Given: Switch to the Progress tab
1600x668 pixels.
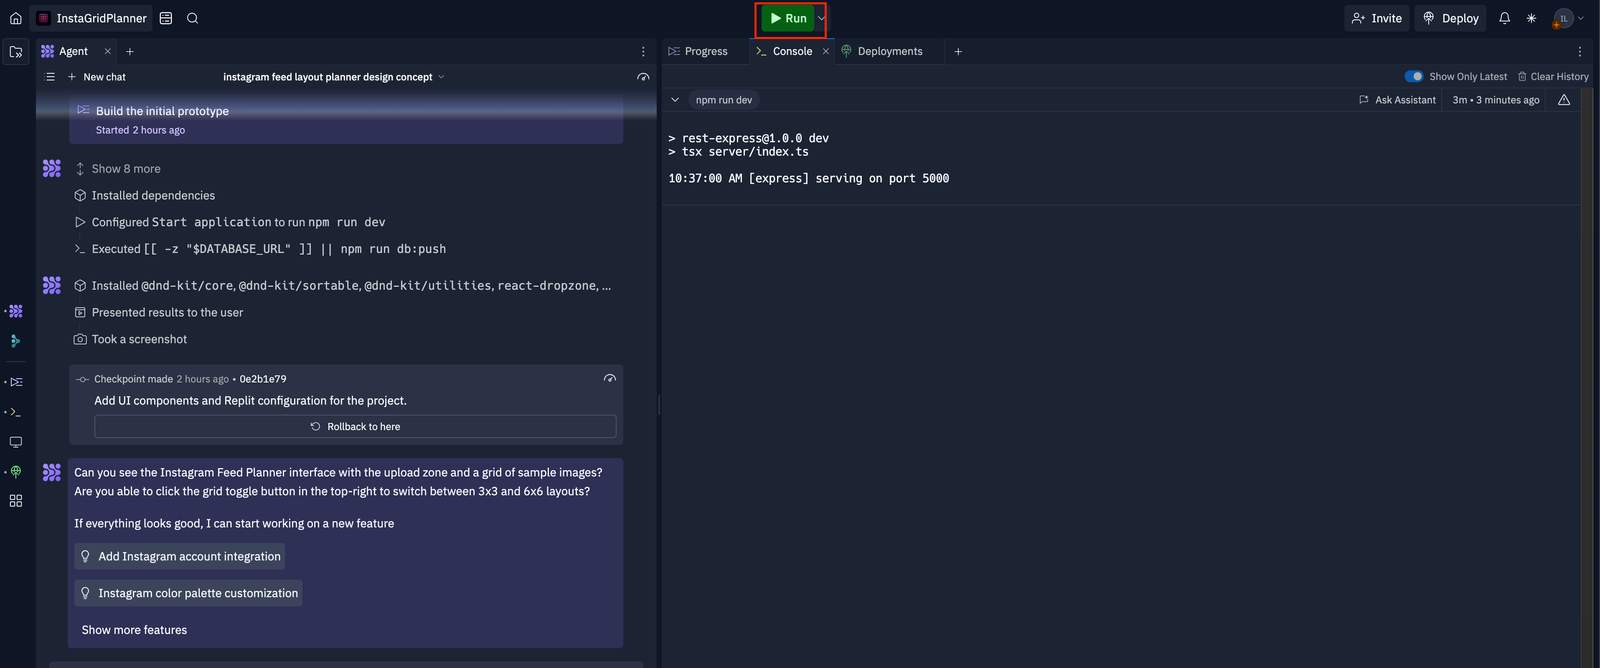Looking at the screenshot, I should coord(698,51).
